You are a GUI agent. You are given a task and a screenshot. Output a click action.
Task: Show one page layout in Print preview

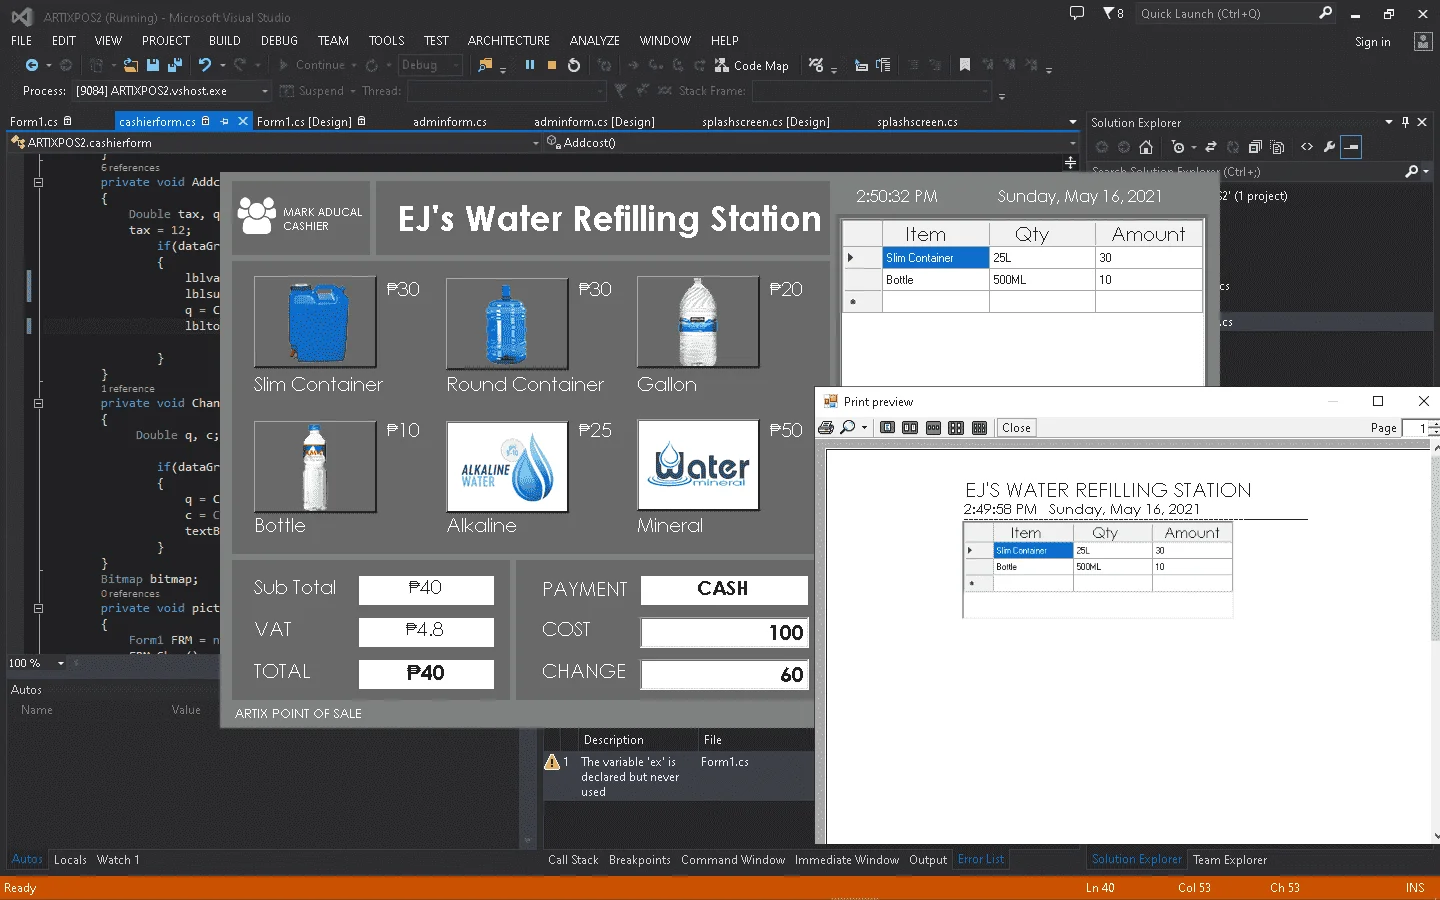pyautogui.click(x=887, y=428)
